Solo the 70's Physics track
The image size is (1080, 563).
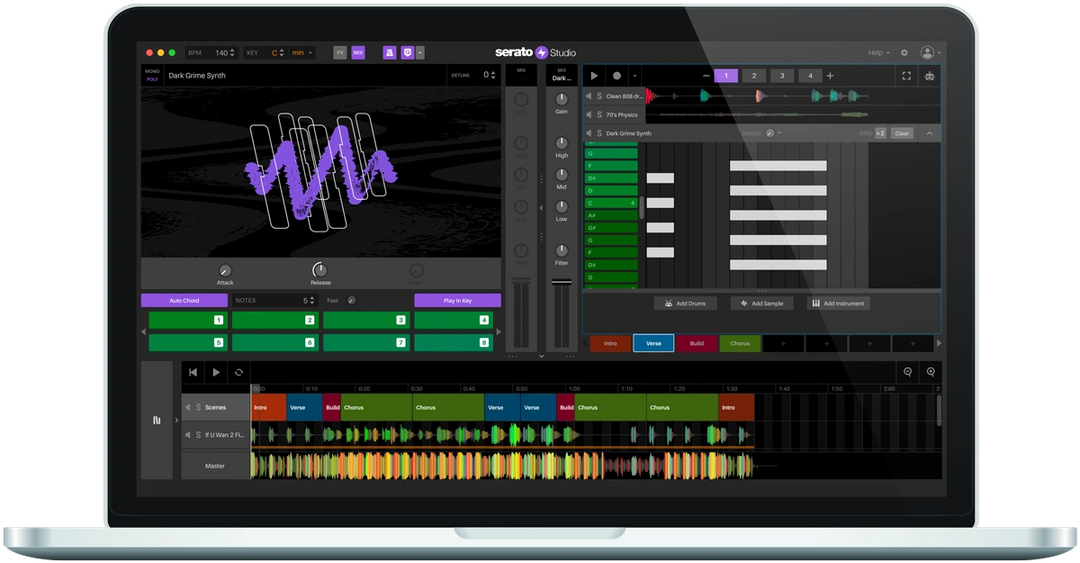click(599, 115)
